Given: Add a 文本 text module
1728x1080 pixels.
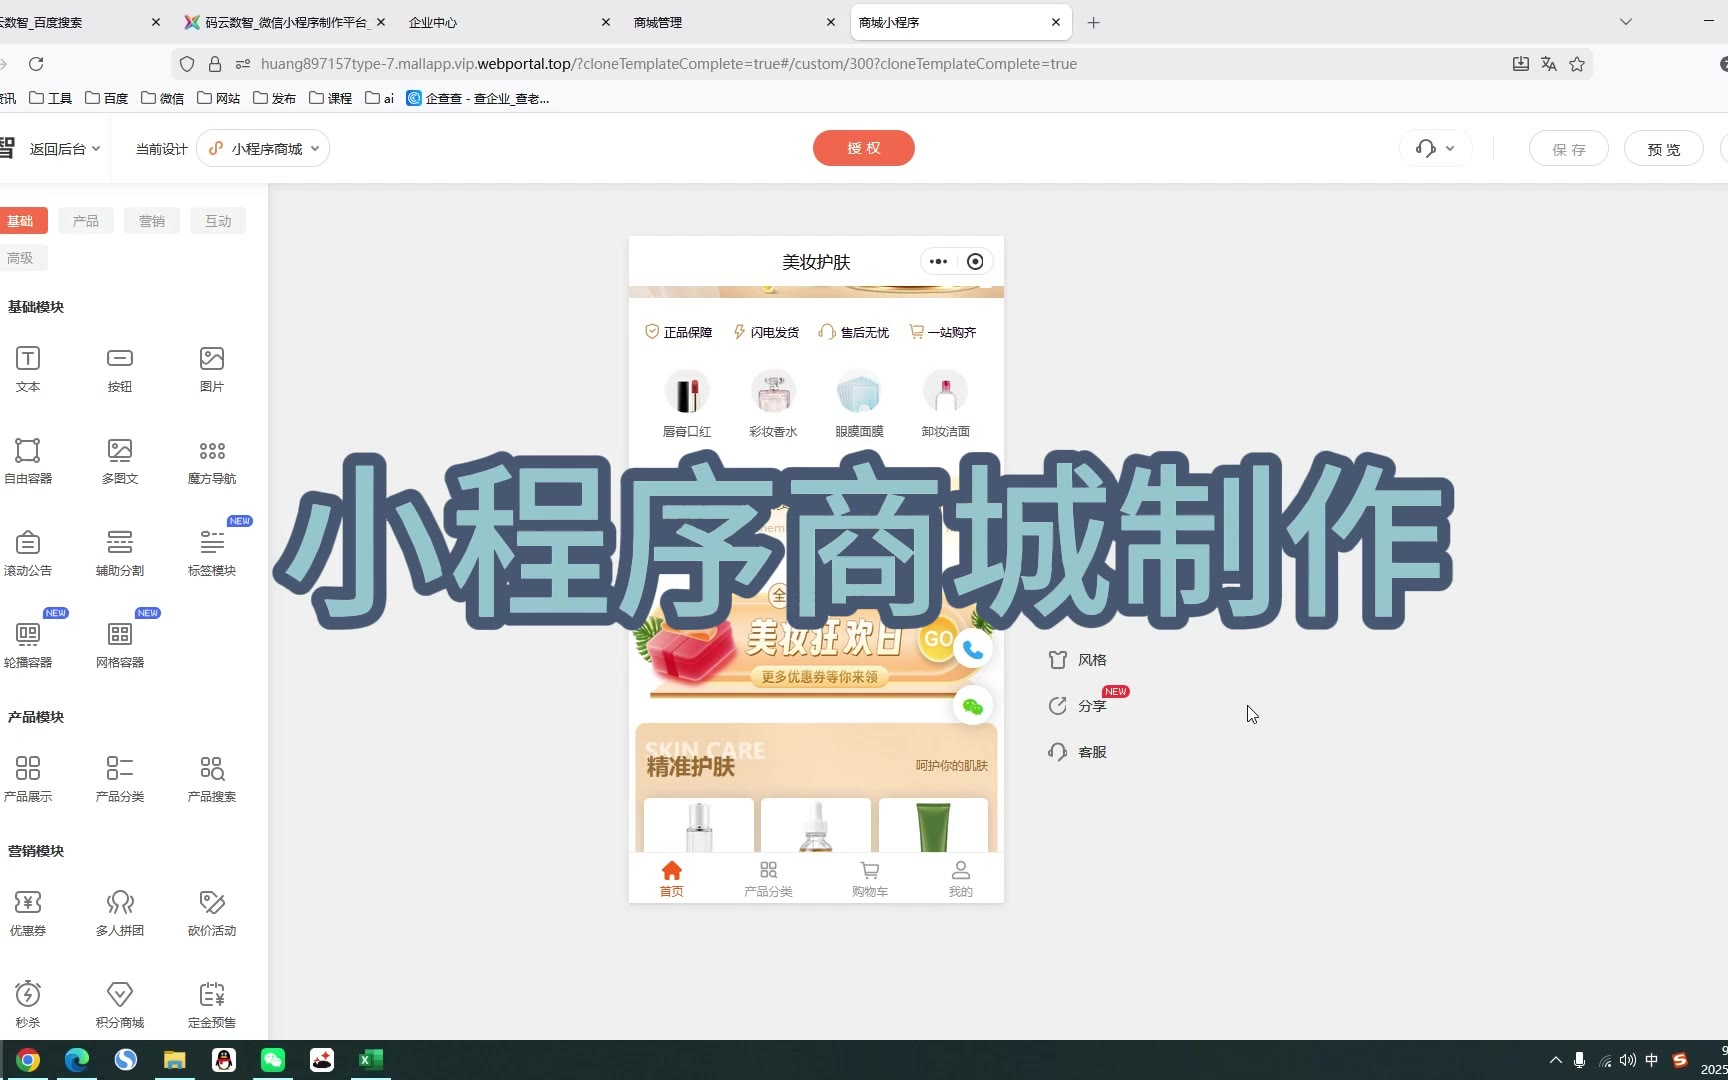Looking at the screenshot, I should pos(28,368).
